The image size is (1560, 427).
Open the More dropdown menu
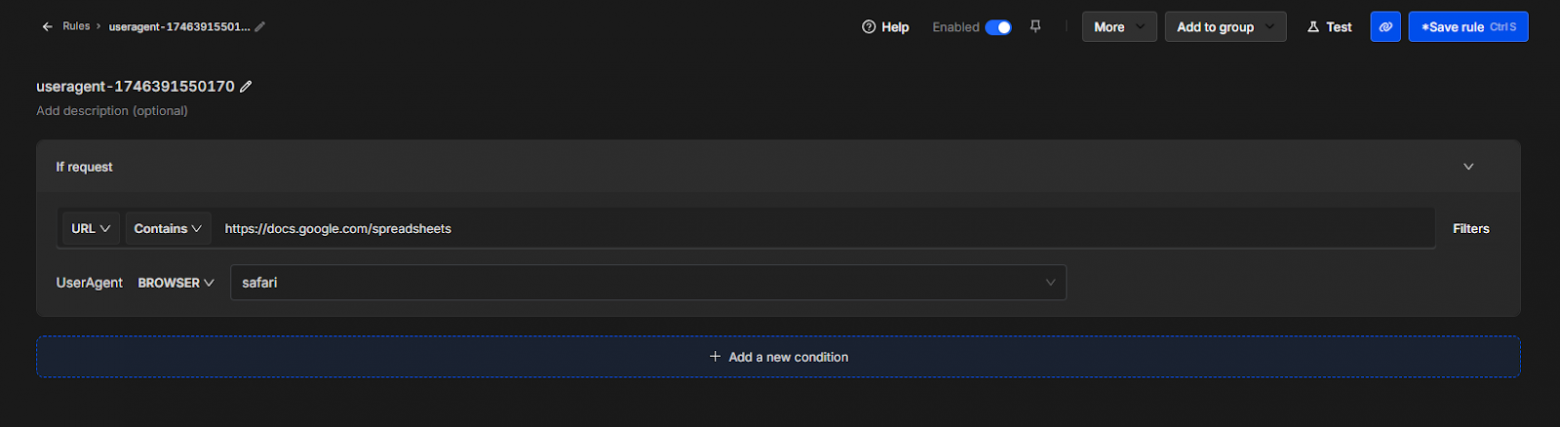1119,27
